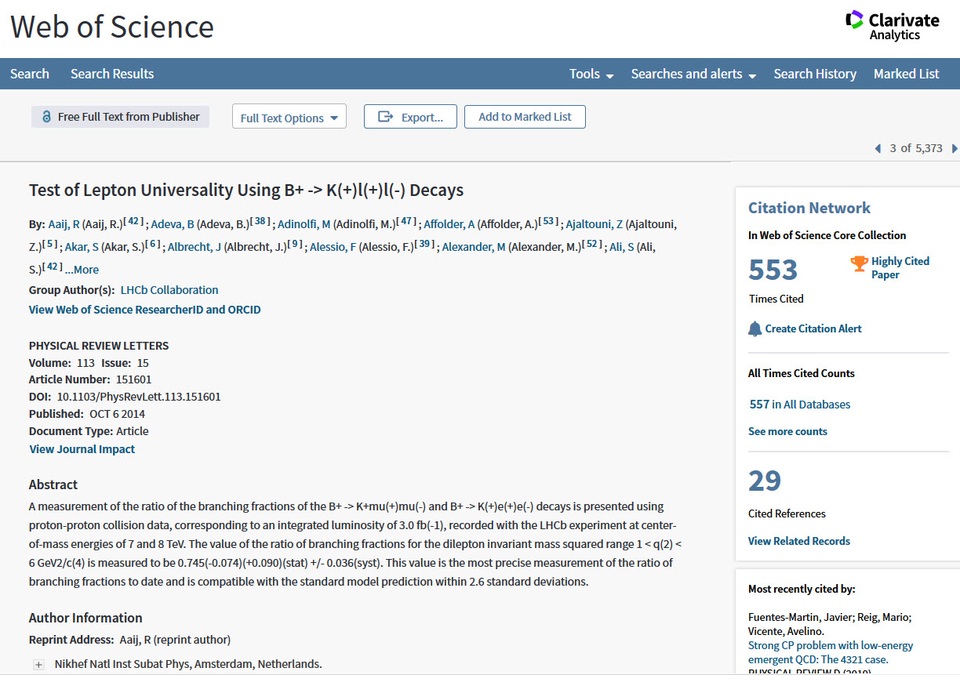Click affiliation reference 47 after Adinolfi
The width and height of the screenshot is (960, 675).
click(407, 221)
